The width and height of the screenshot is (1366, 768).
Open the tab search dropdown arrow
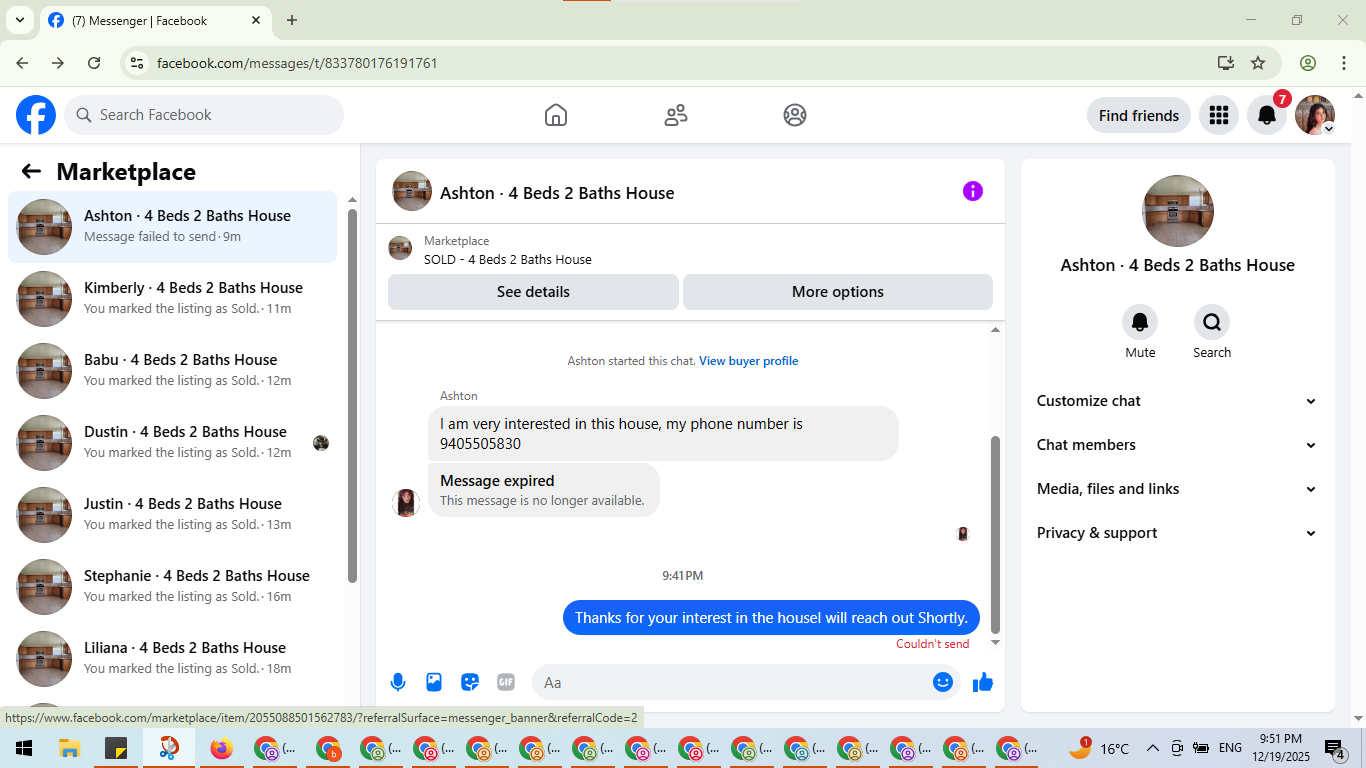19,20
